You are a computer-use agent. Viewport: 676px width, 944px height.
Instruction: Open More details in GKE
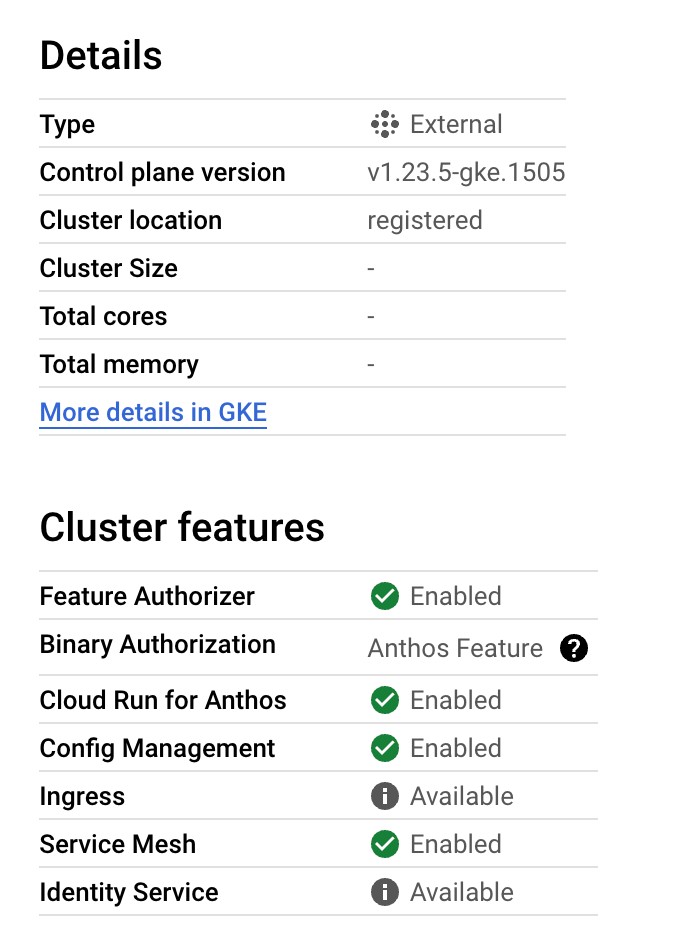[x=152, y=412]
